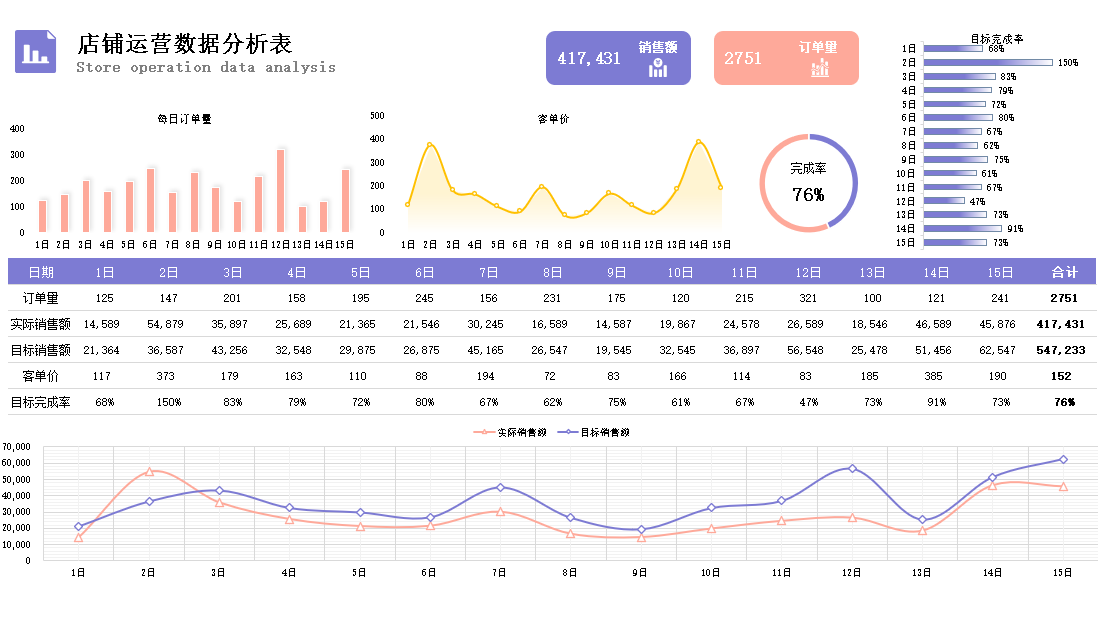Click the 实际销售额 legend triangle marker
This screenshot has width=1115, height=619.
[x=486, y=432]
